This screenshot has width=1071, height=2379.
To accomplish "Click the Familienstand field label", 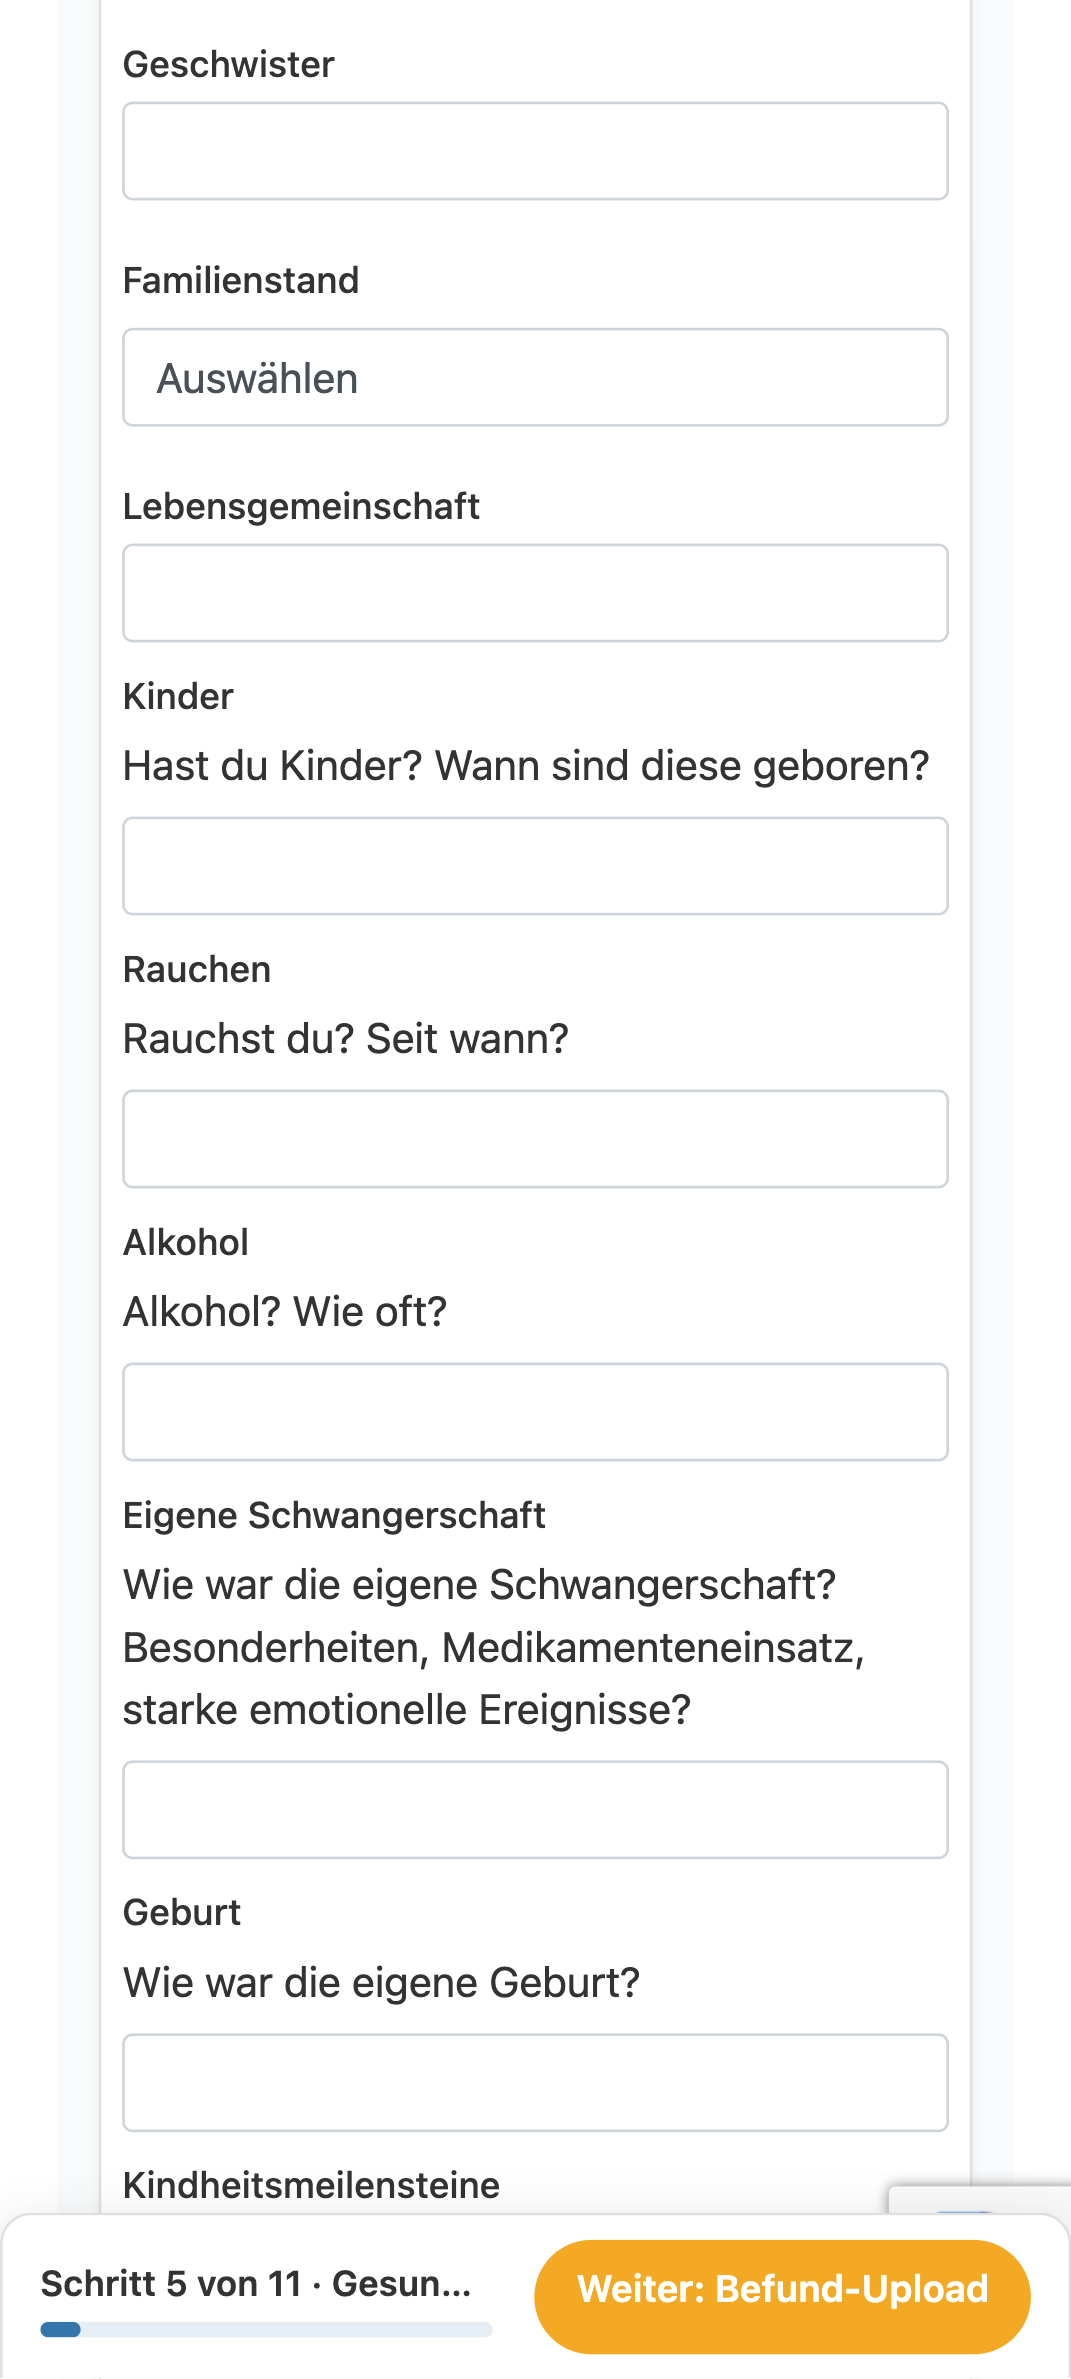I will (x=241, y=281).
